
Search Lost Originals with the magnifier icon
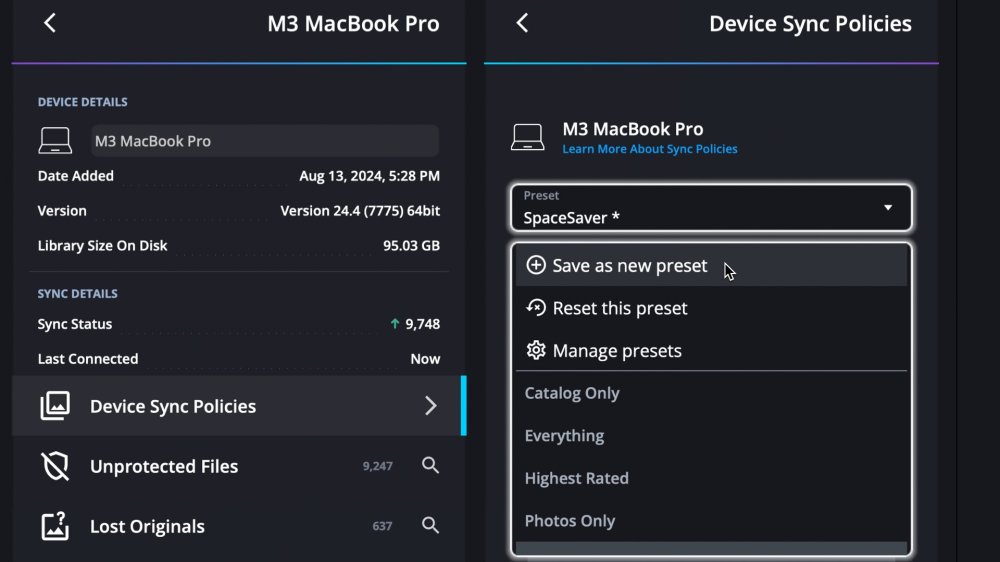click(430, 525)
